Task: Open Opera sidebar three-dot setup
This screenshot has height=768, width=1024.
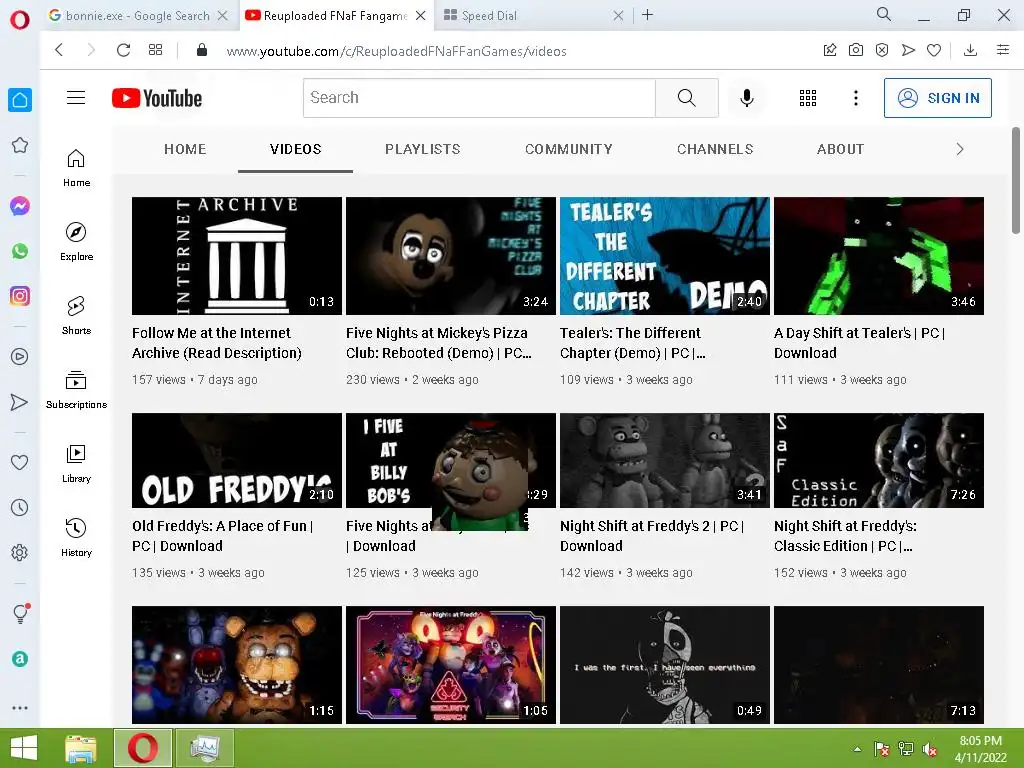Action: click(x=20, y=708)
